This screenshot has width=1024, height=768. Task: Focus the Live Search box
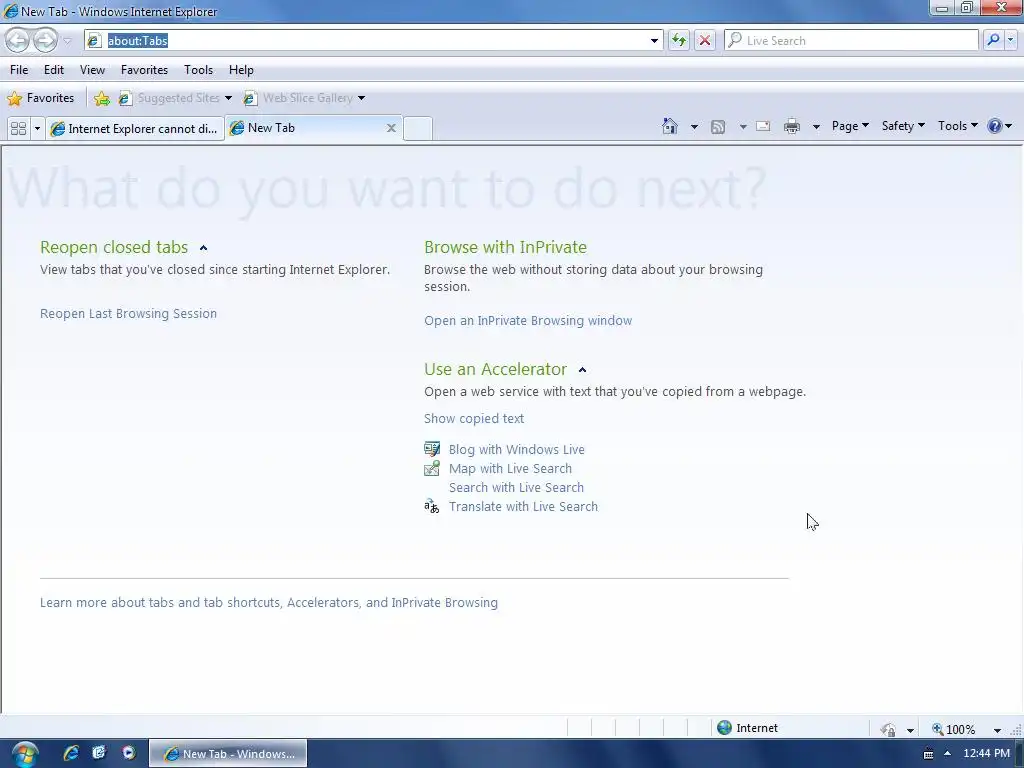point(851,40)
